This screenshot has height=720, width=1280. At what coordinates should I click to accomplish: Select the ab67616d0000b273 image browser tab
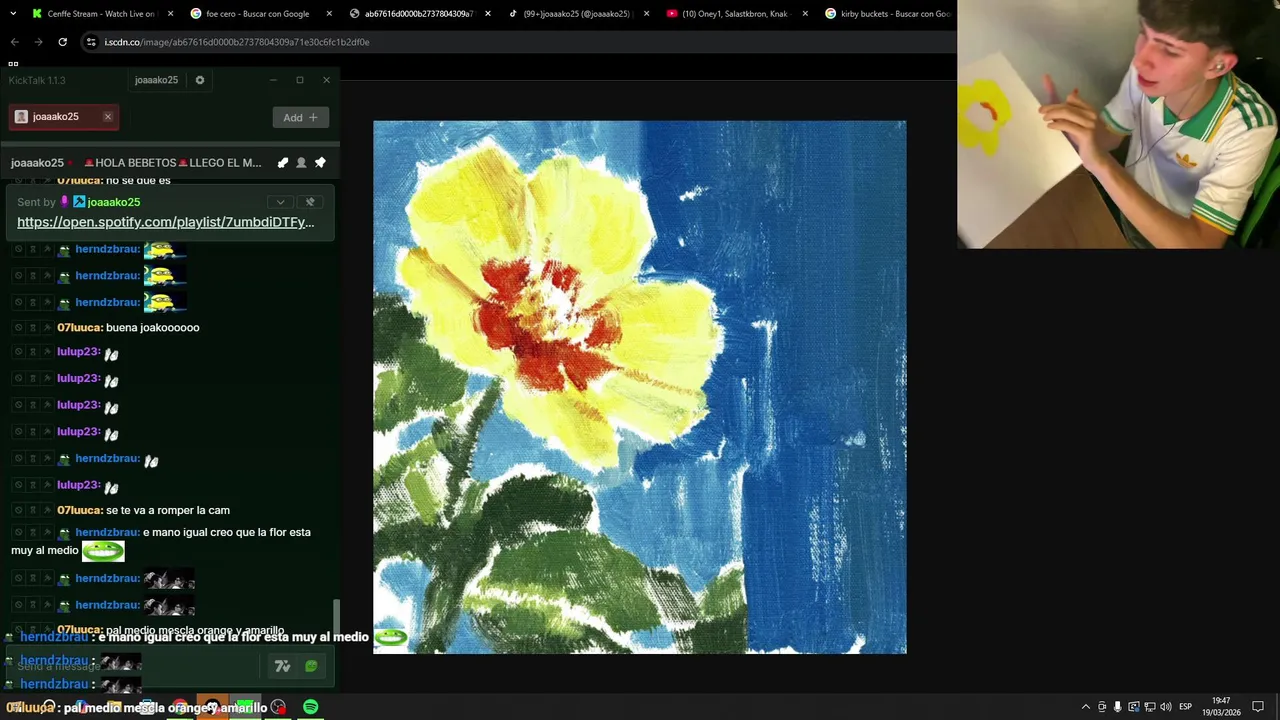418,14
